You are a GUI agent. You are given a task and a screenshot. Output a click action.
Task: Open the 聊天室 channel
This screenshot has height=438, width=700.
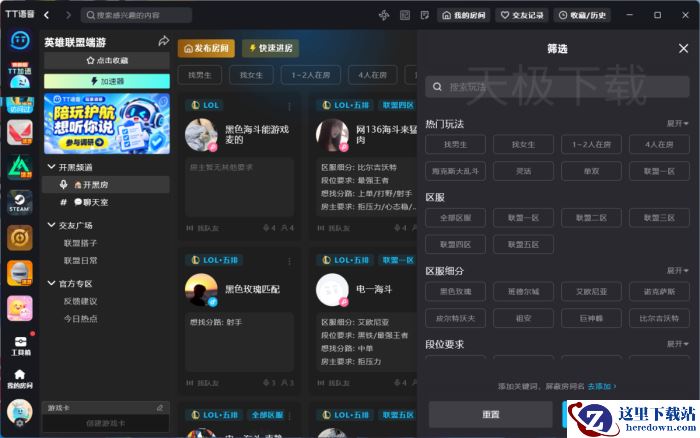pyautogui.click(x=106, y=202)
